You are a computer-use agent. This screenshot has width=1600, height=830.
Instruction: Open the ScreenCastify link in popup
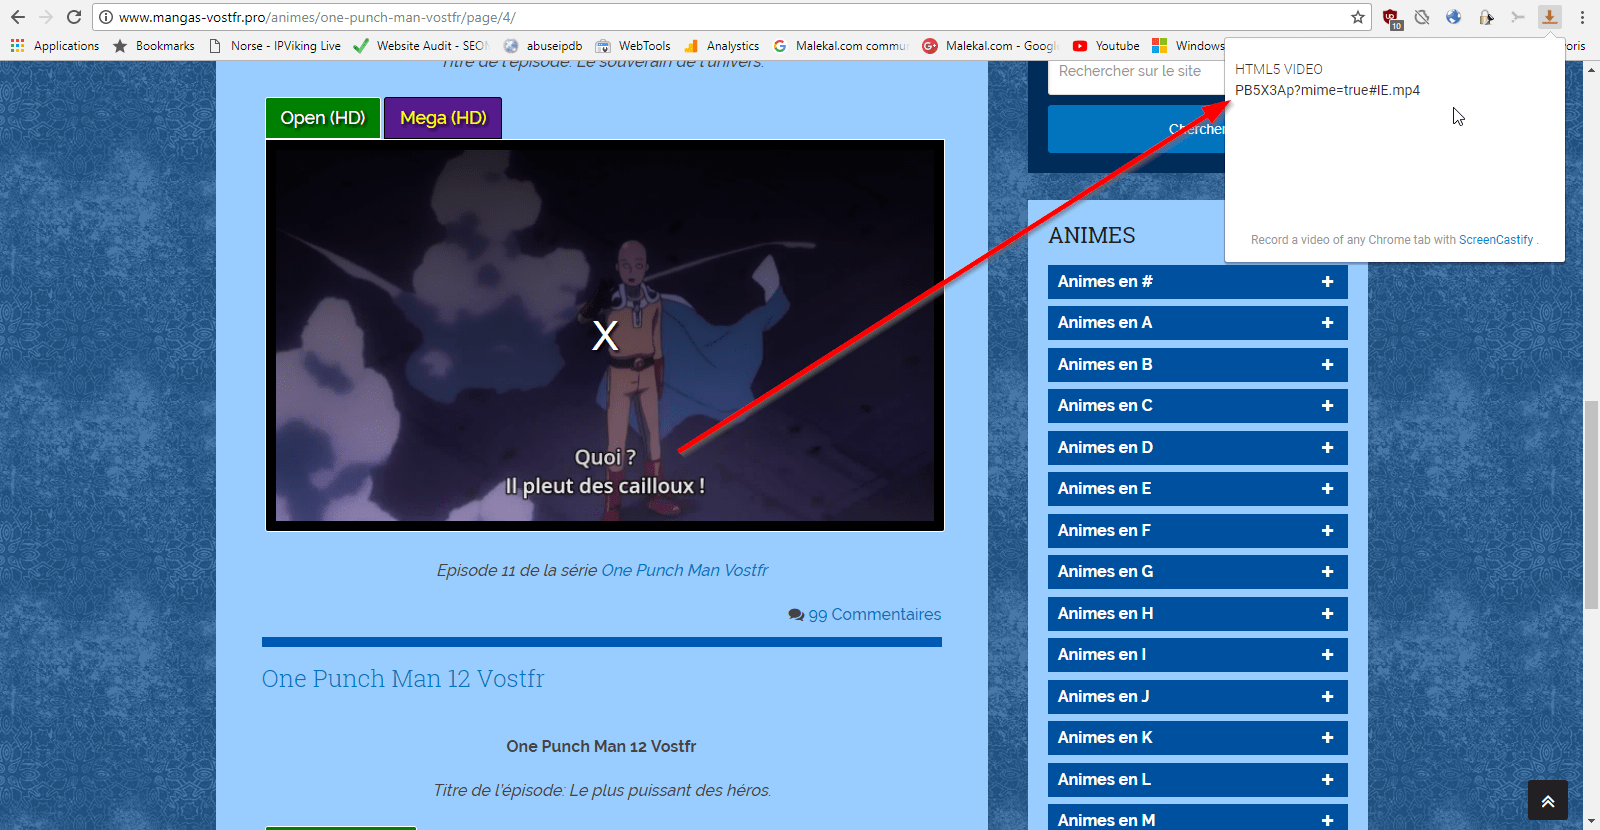tap(1495, 240)
